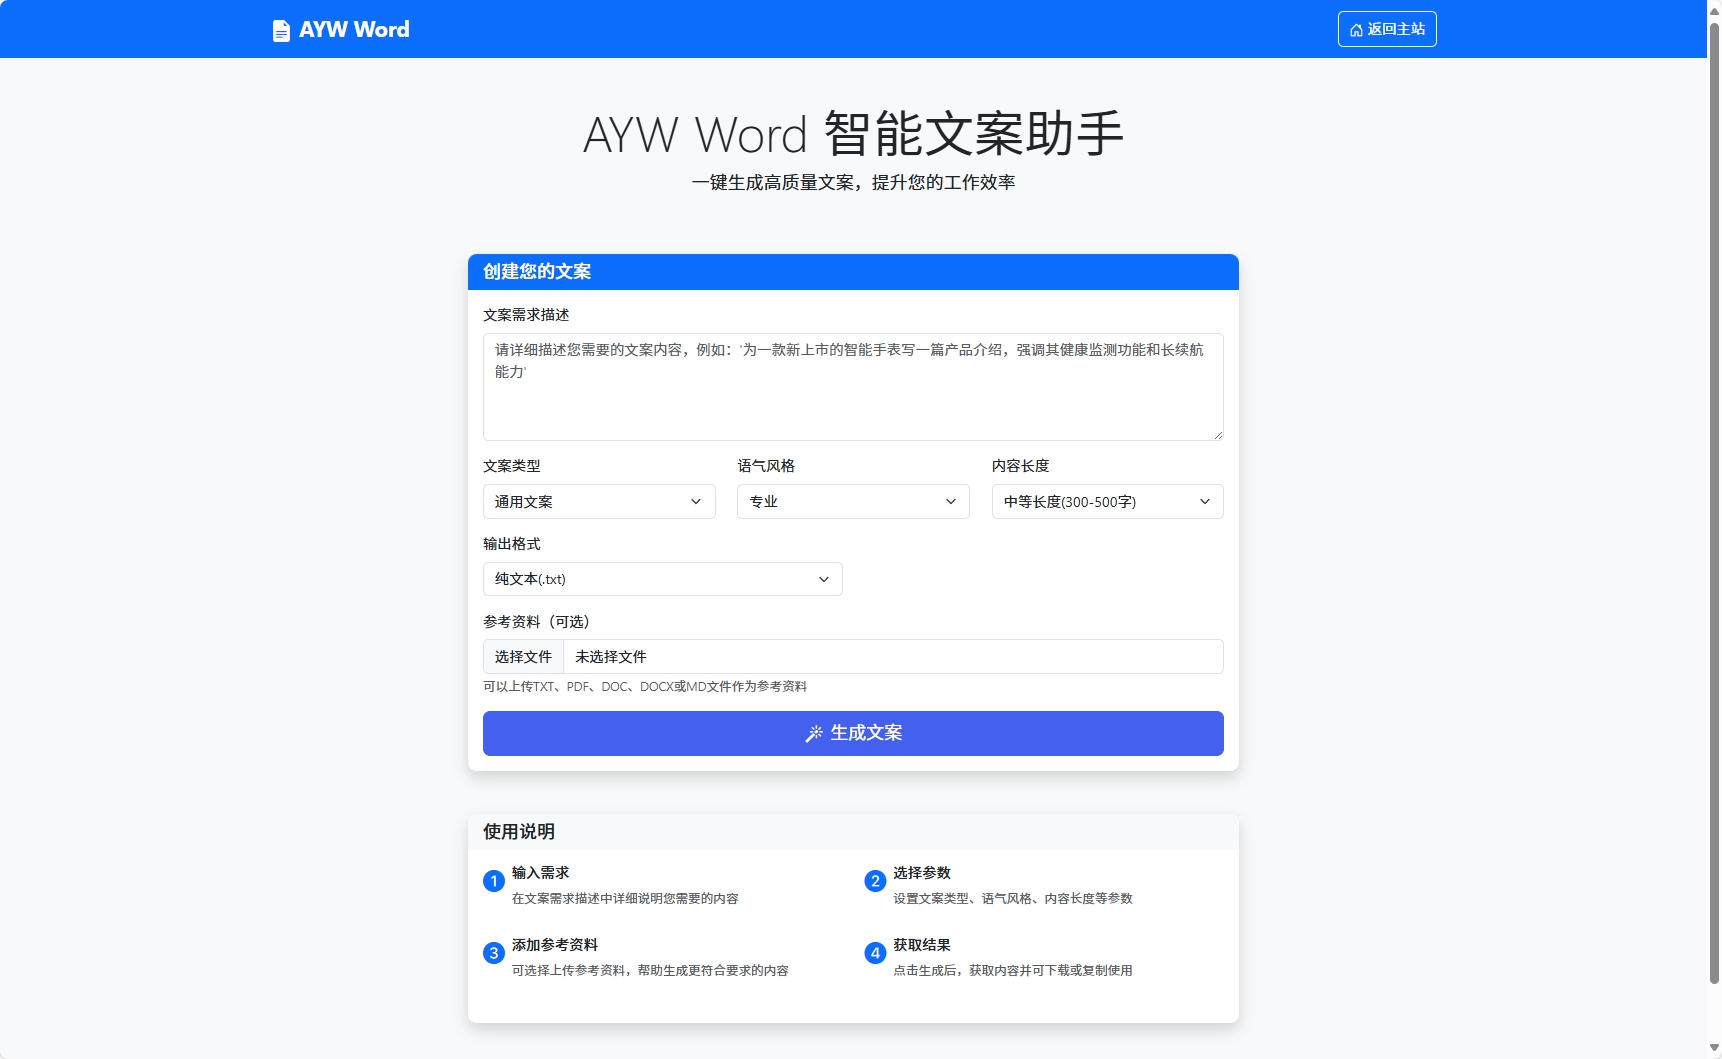Click text 在文案需求描述中详细说明您需要的内容
1722x1059 pixels.
click(625, 899)
